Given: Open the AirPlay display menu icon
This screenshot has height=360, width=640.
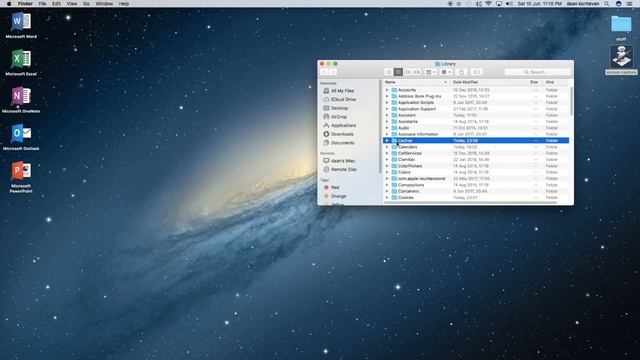Looking at the screenshot, I should pos(499,4).
